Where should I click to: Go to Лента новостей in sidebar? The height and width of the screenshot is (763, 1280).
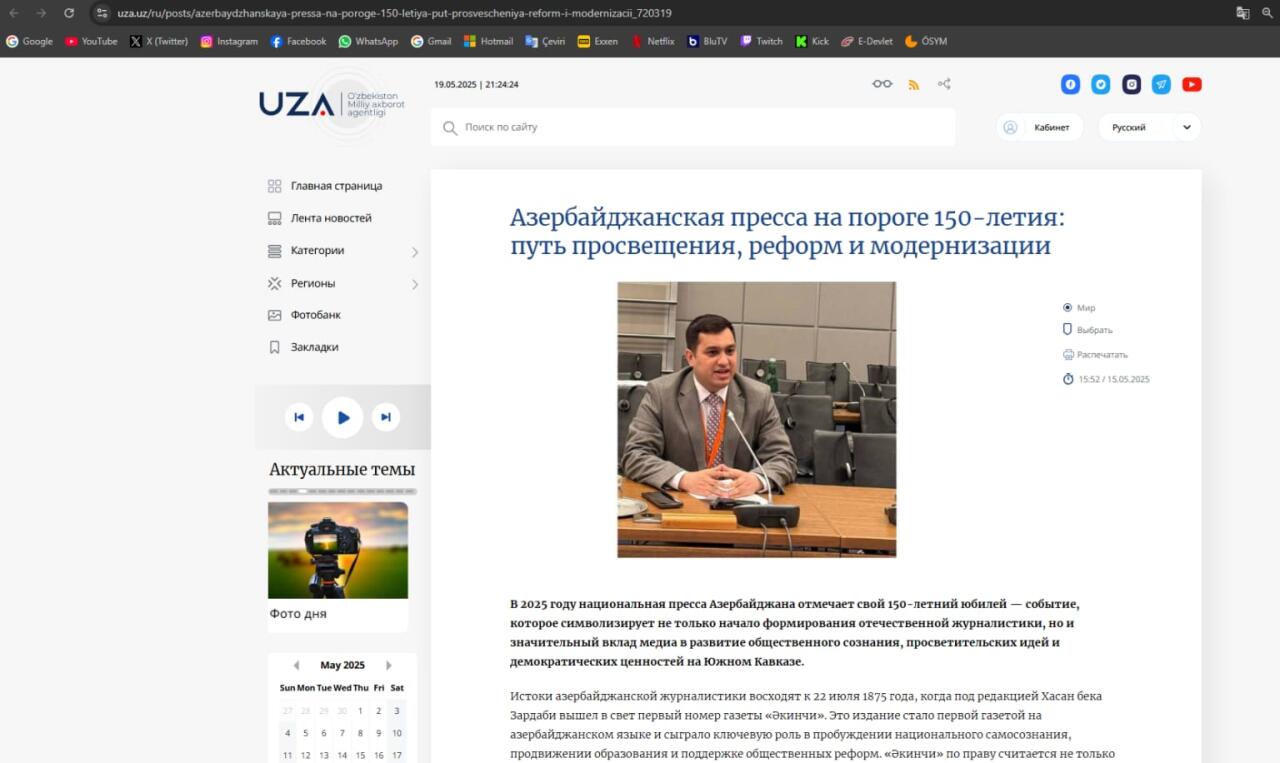coord(330,218)
